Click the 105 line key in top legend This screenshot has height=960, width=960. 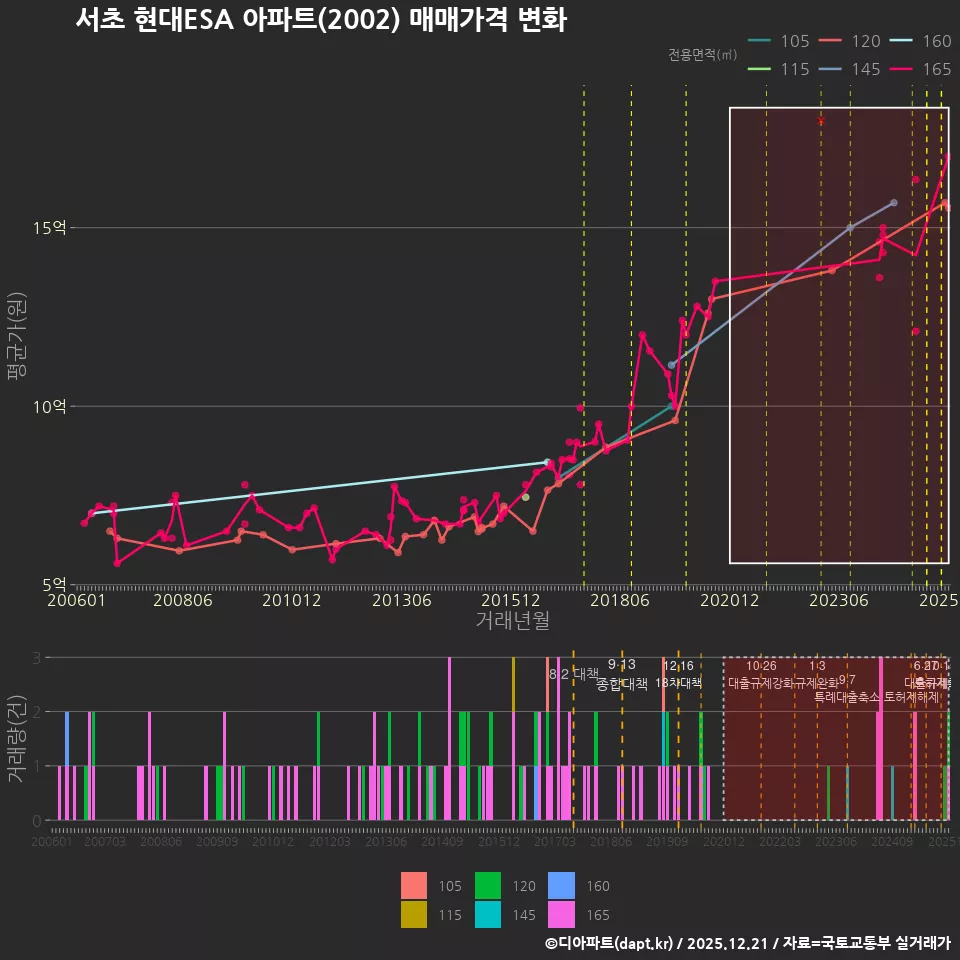[759, 41]
